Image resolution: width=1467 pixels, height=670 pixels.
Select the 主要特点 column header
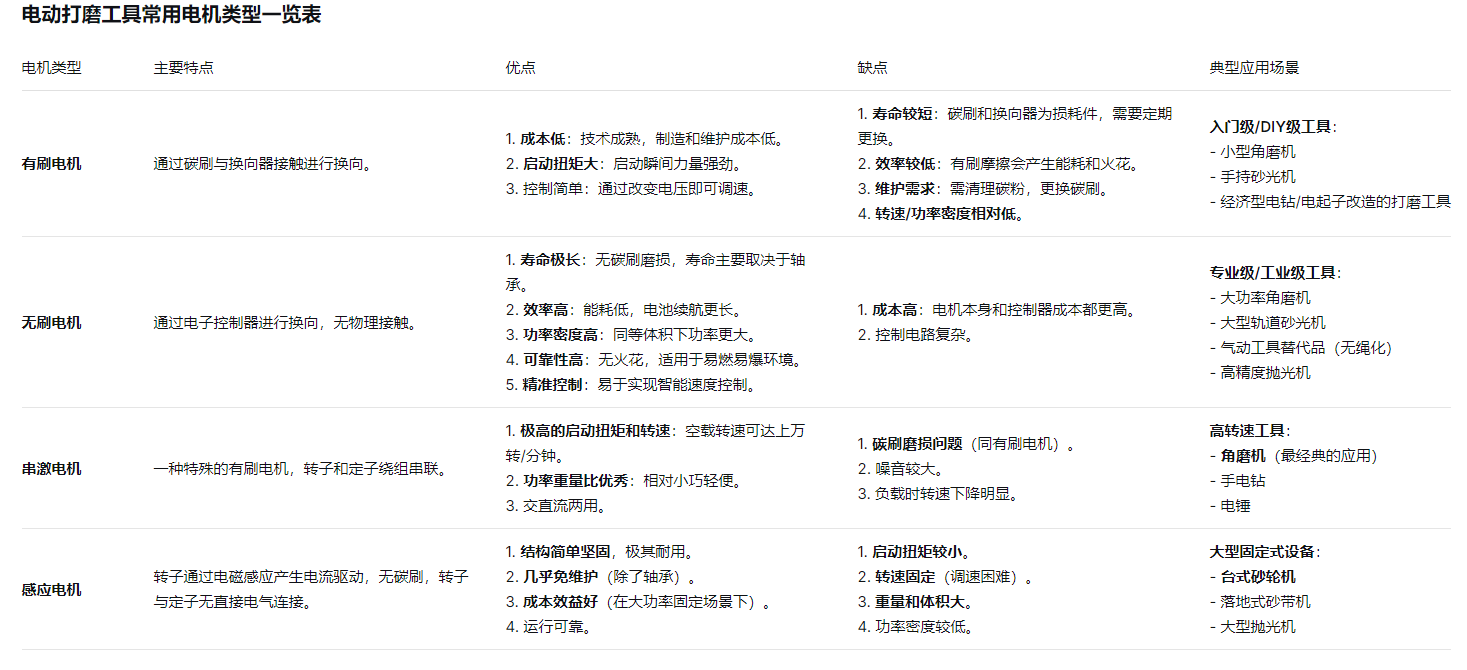(183, 68)
